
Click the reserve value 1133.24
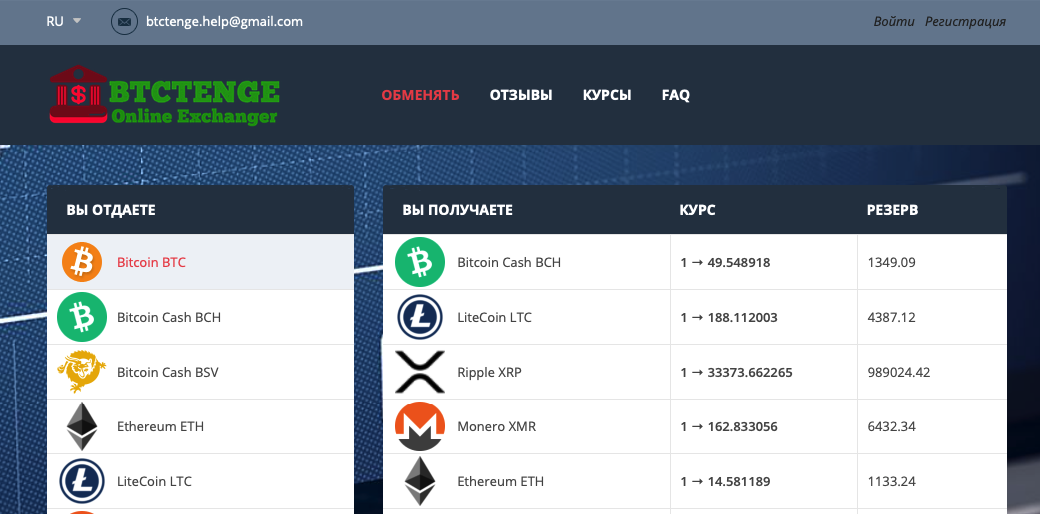point(891,482)
